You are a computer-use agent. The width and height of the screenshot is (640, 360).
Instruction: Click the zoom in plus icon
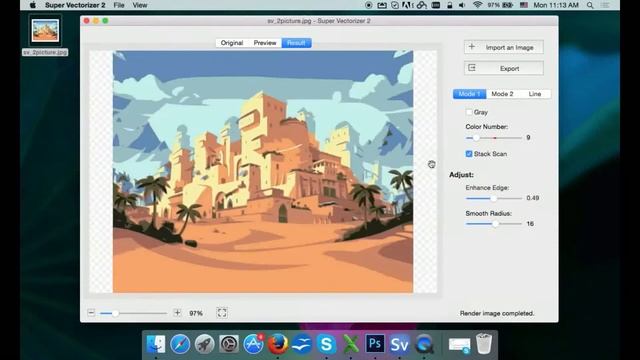tap(177, 313)
